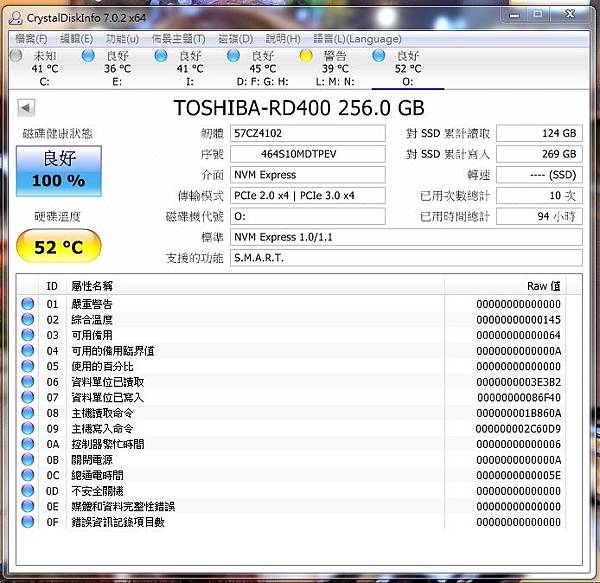Open the 佈景主題(T) menu
Image resolution: width=600 pixels, height=583 pixels.
pos(178,39)
